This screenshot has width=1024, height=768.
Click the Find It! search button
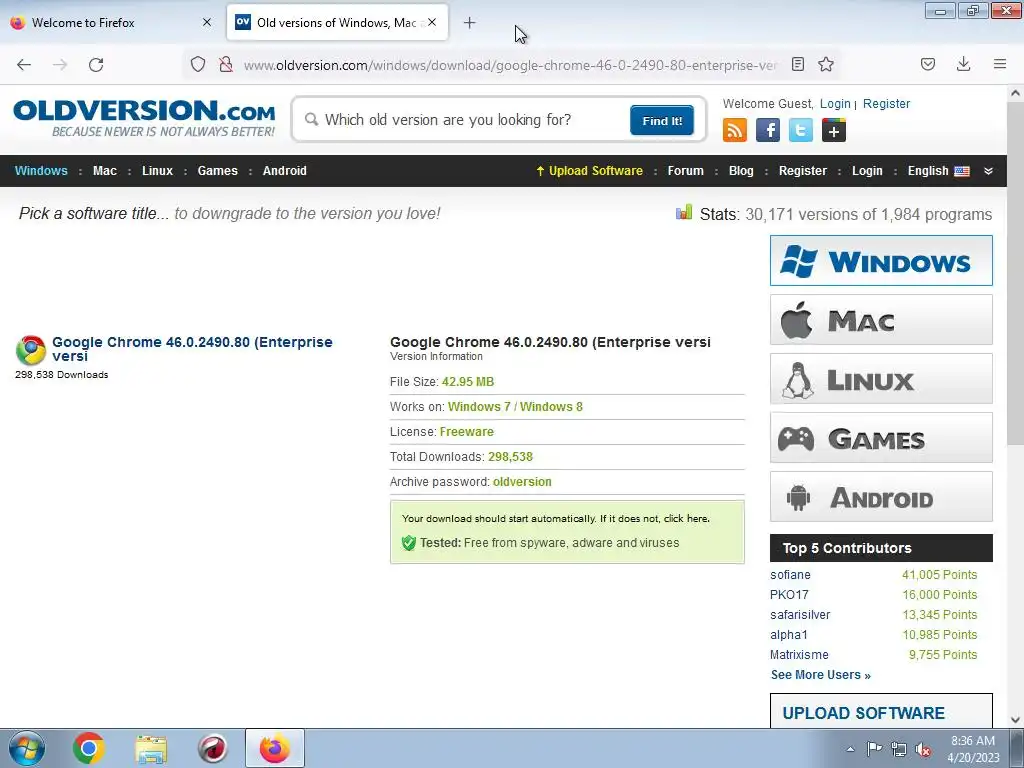662,120
